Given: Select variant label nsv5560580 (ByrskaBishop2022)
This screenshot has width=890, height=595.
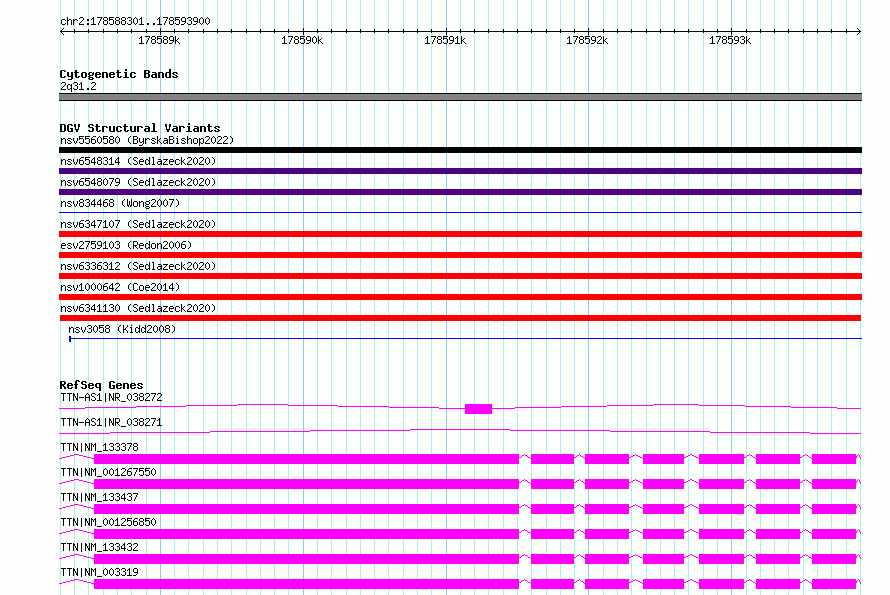Looking at the screenshot, I should [147, 140].
